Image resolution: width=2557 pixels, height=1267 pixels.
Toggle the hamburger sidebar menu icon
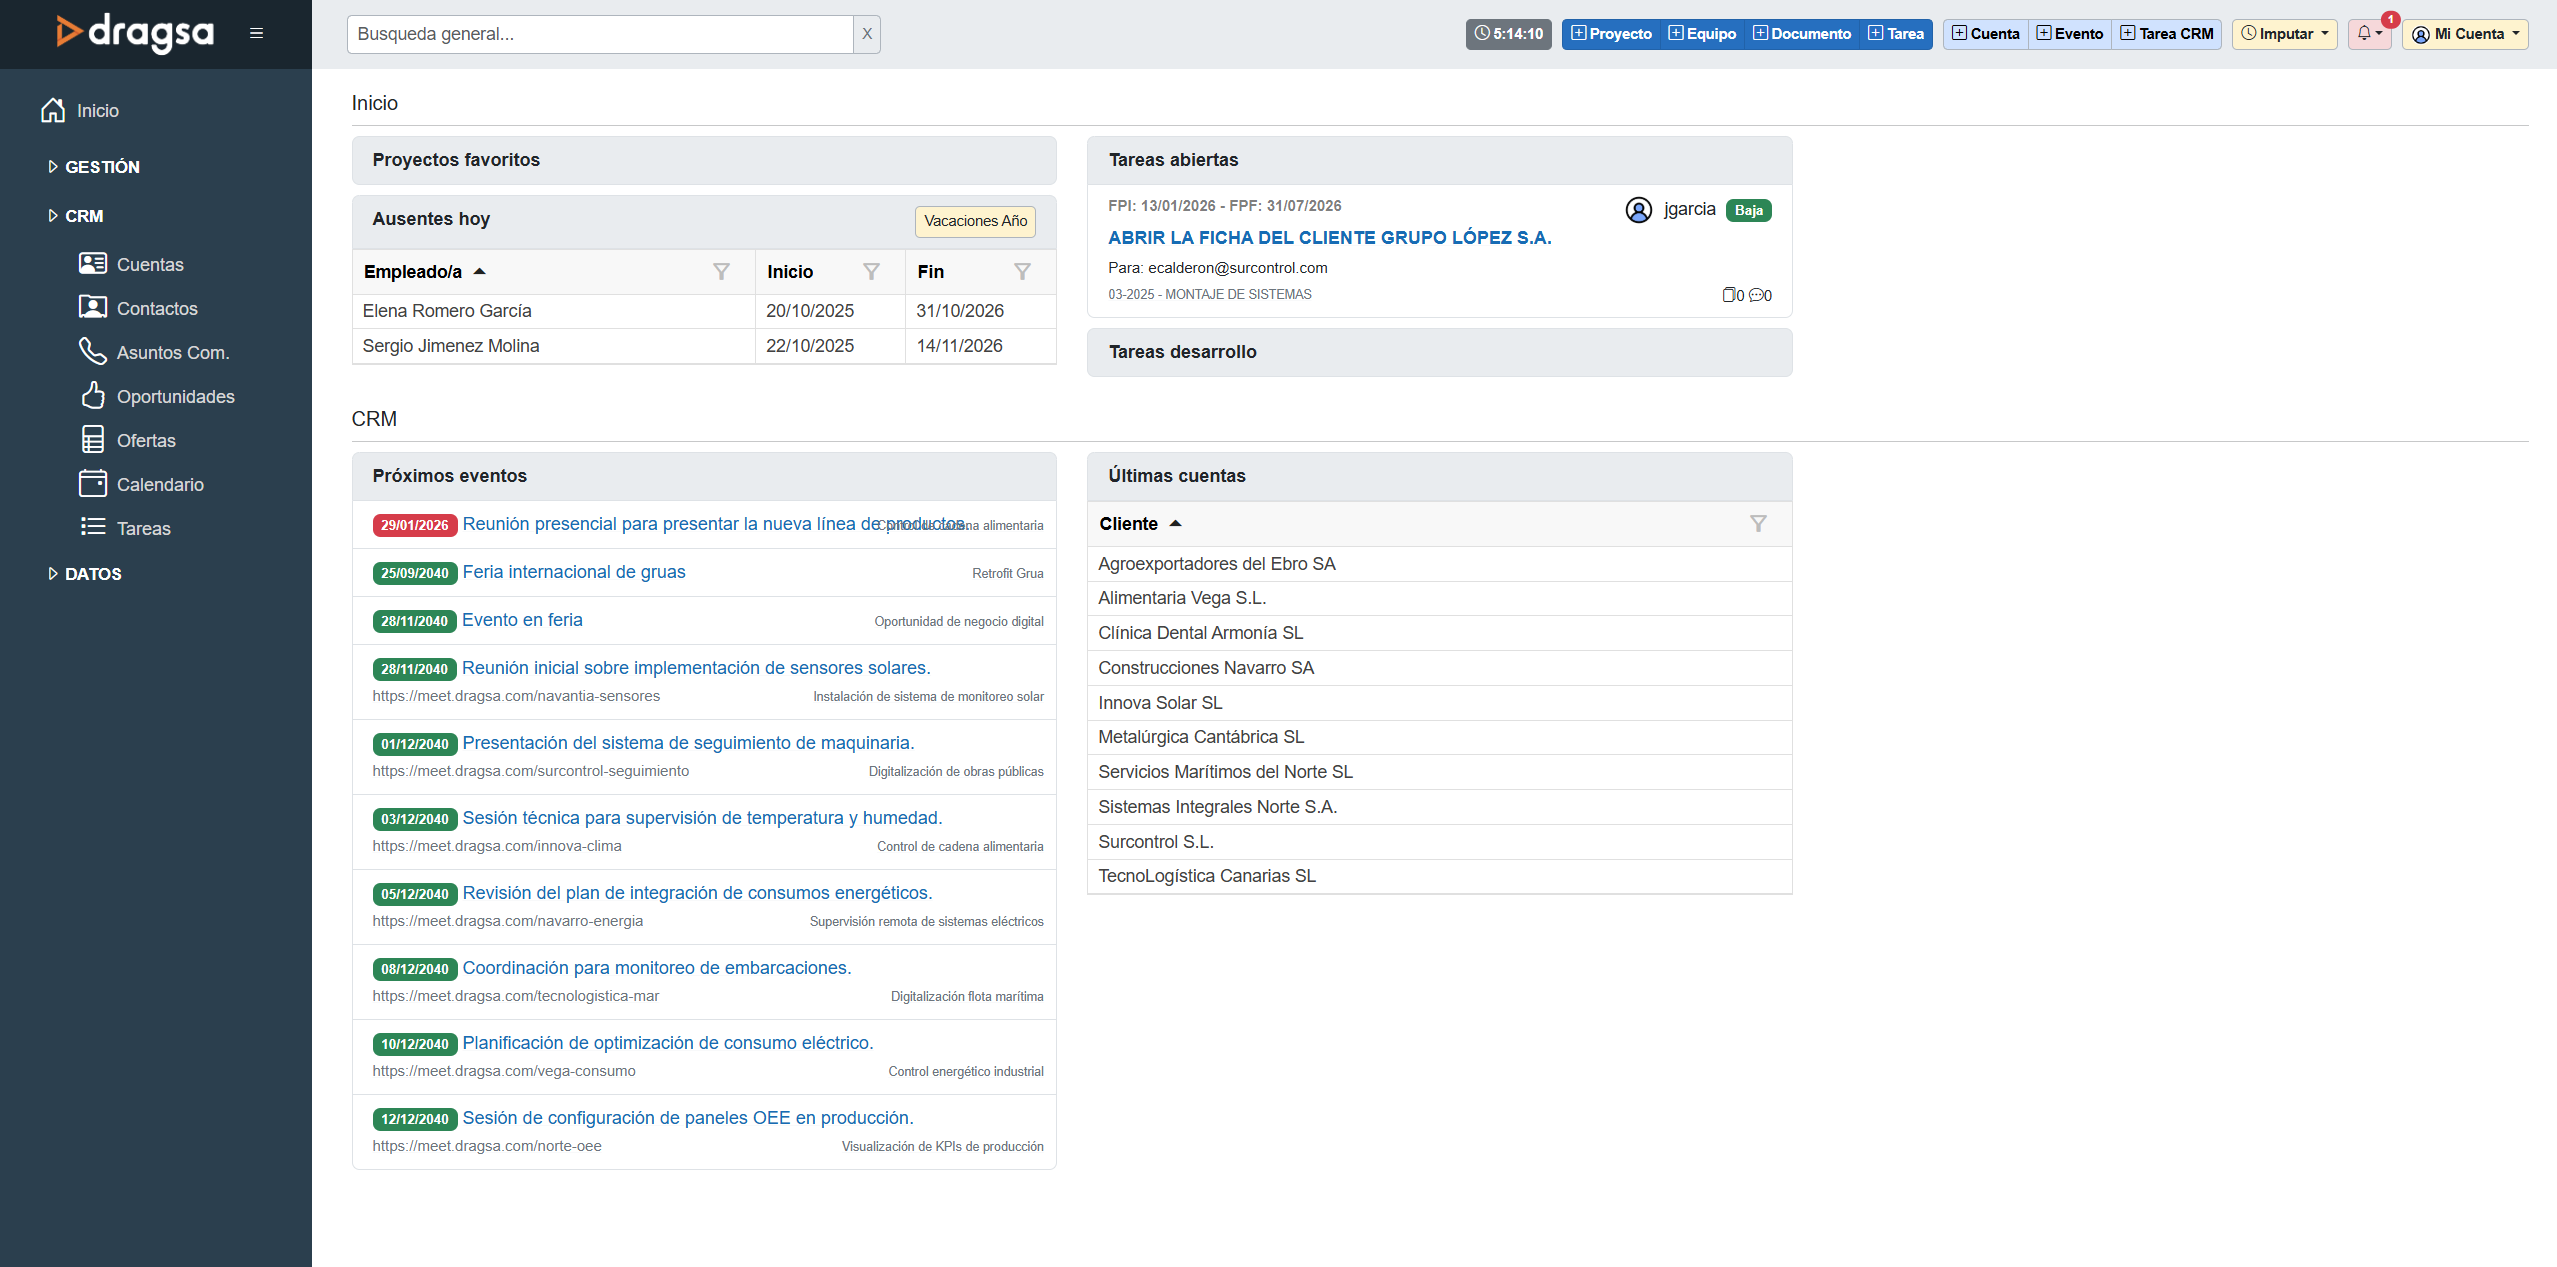tap(256, 34)
